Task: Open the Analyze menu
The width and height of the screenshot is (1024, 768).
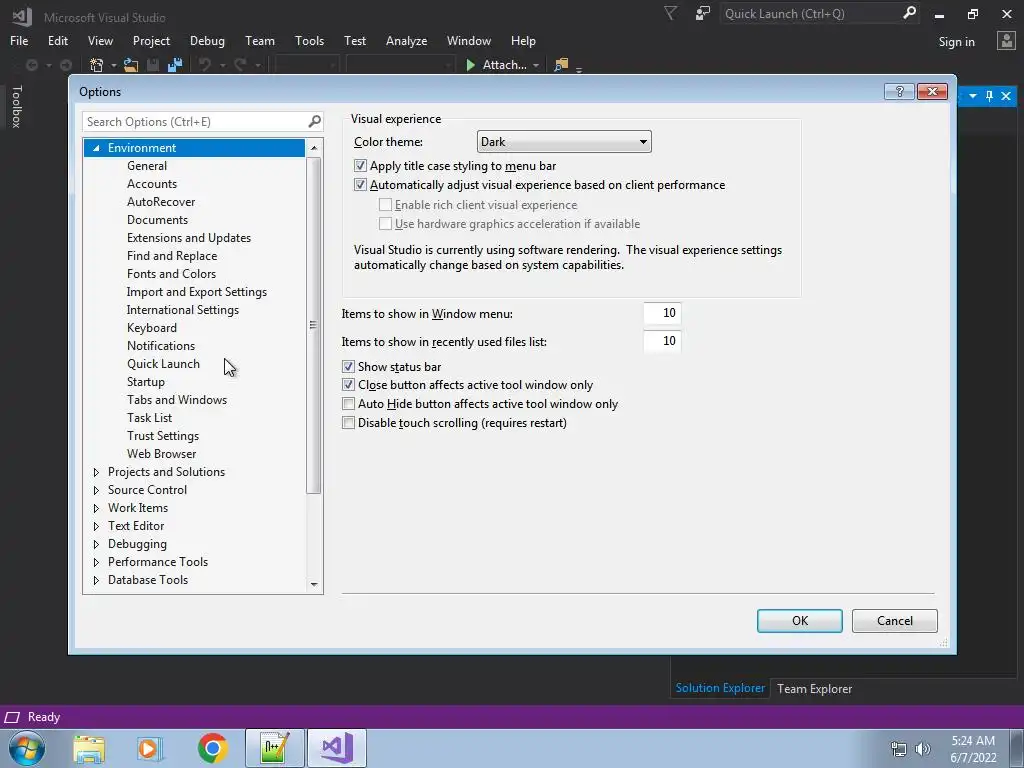Action: 406,40
